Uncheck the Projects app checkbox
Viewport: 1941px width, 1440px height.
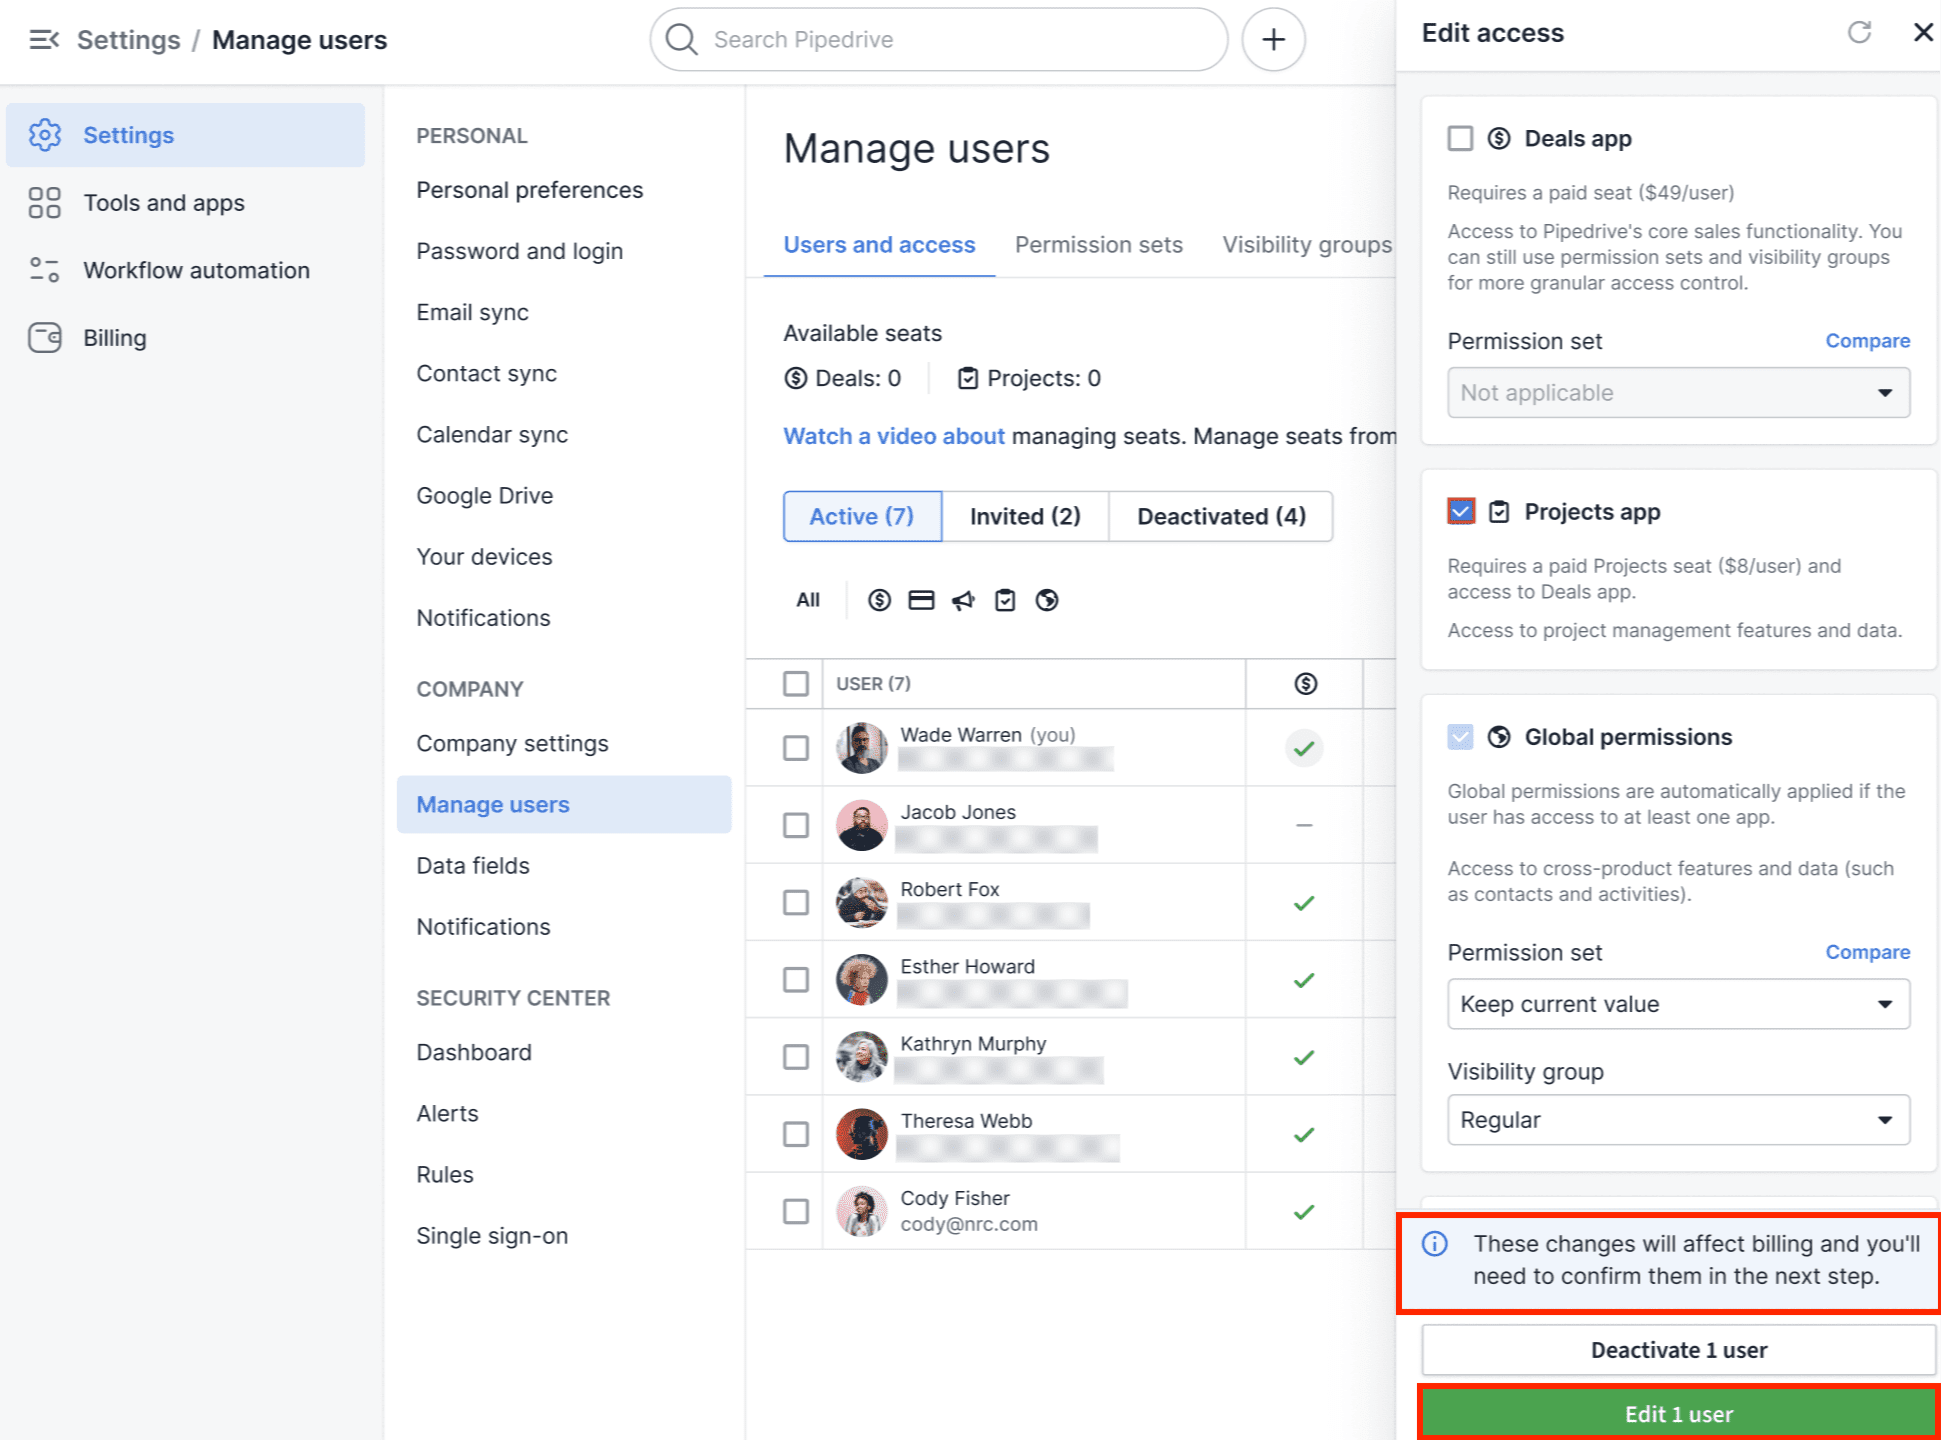tap(1459, 511)
